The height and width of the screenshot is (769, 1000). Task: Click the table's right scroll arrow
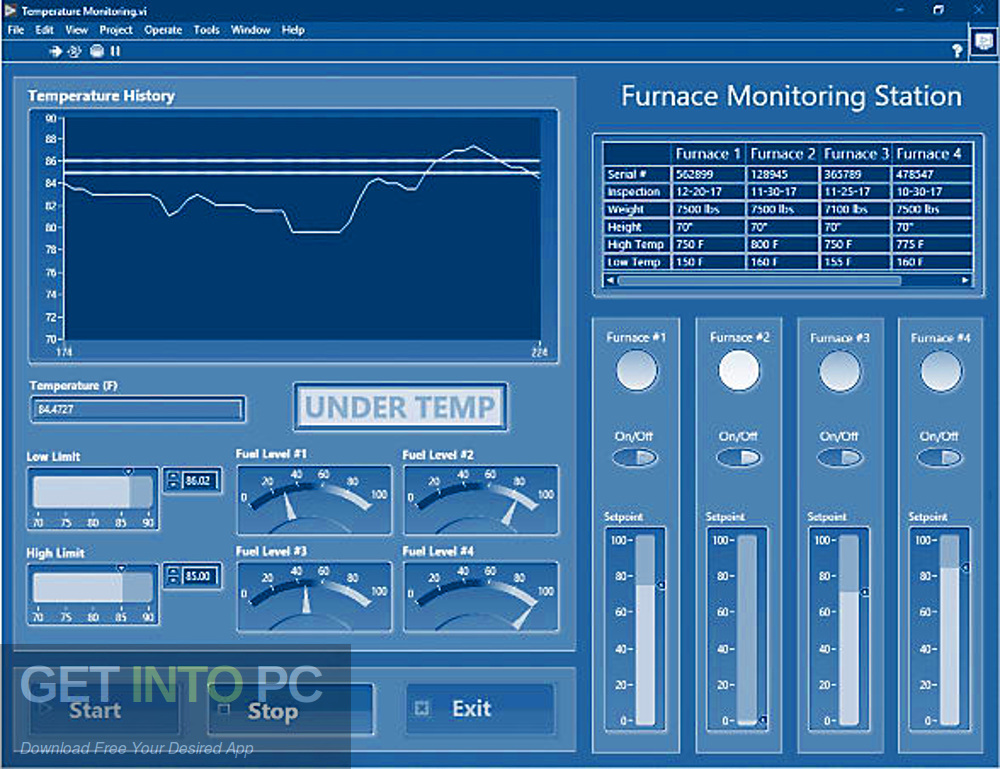(965, 280)
